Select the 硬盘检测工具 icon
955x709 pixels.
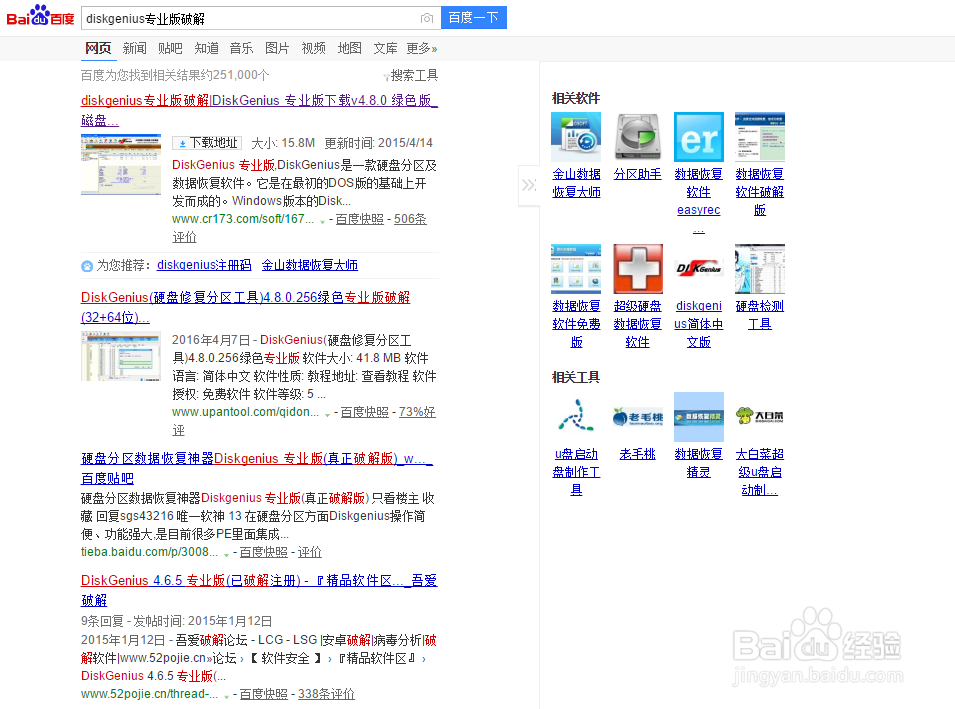point(759,268)
